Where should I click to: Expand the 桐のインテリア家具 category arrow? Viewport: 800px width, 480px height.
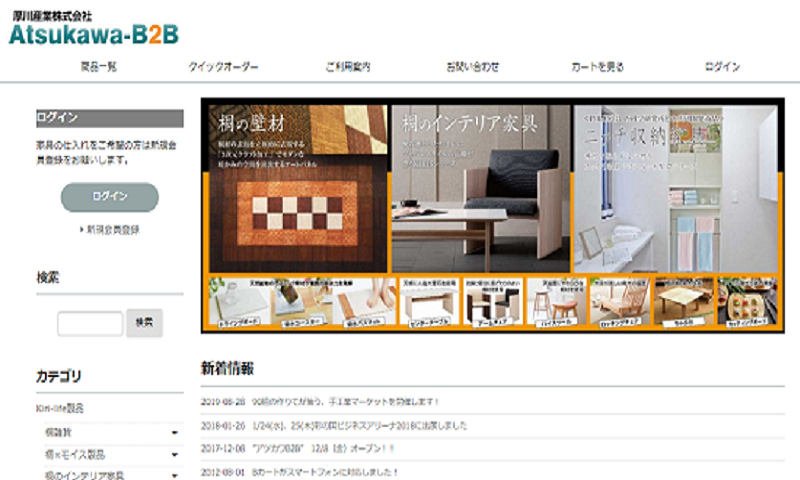174,475
